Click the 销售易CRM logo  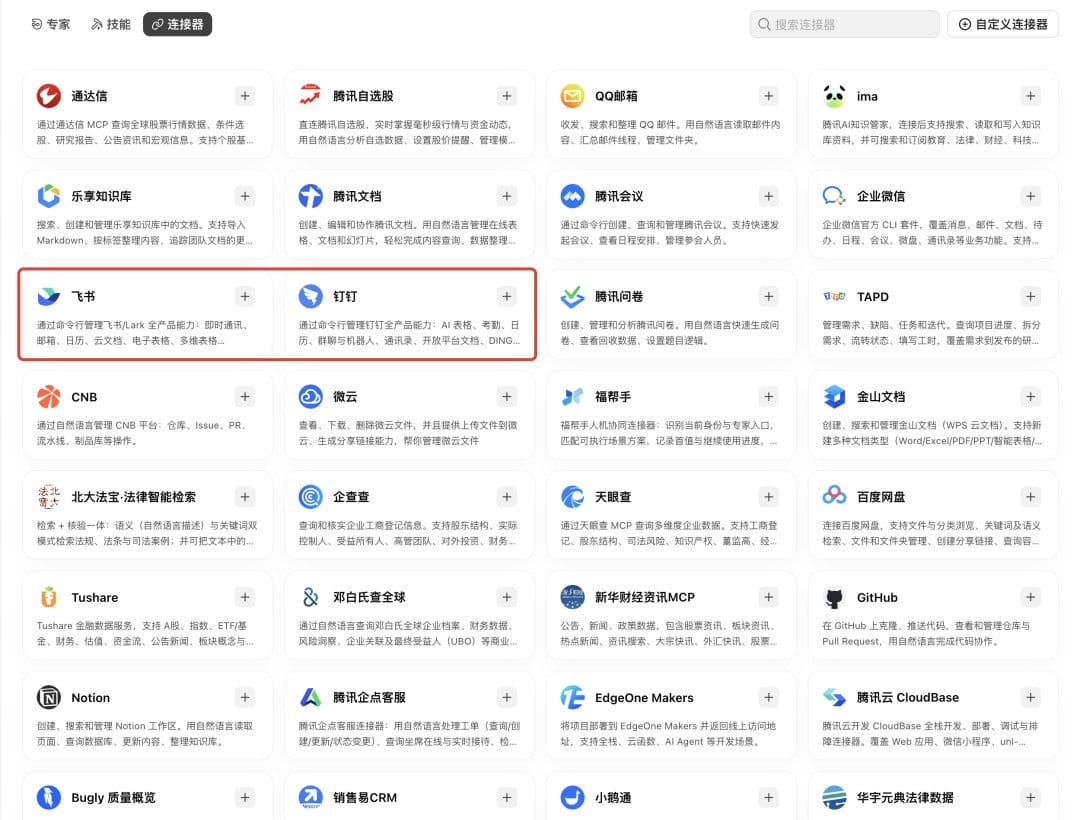pos(311,797)
